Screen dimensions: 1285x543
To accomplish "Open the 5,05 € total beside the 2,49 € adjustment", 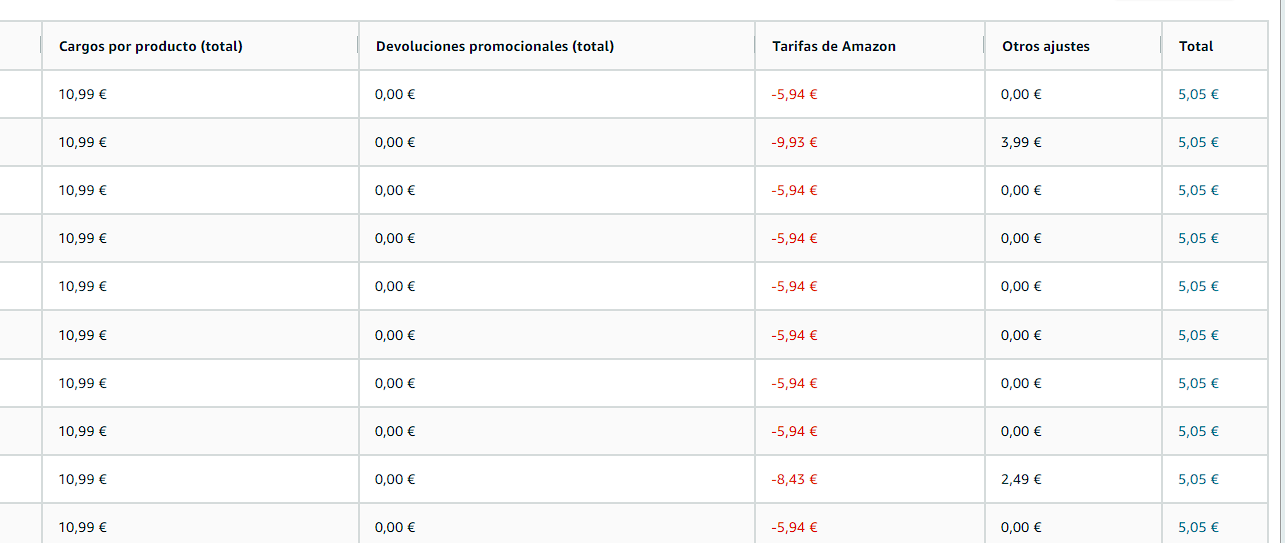I will tap(1198, 479).
